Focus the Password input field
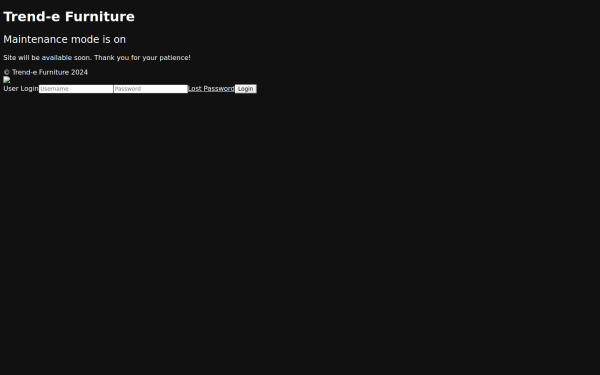Screen dimensions: 600x375 click(x=150, y=89)
